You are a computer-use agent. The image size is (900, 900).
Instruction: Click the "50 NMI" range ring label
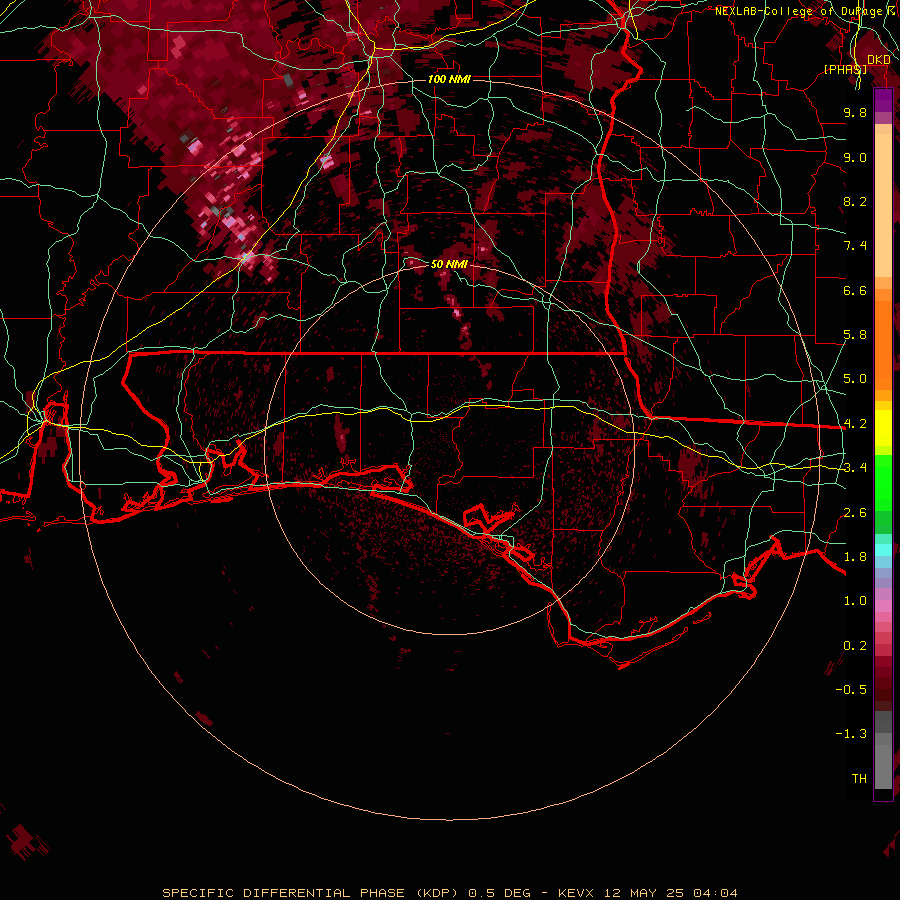coord(449,264)
